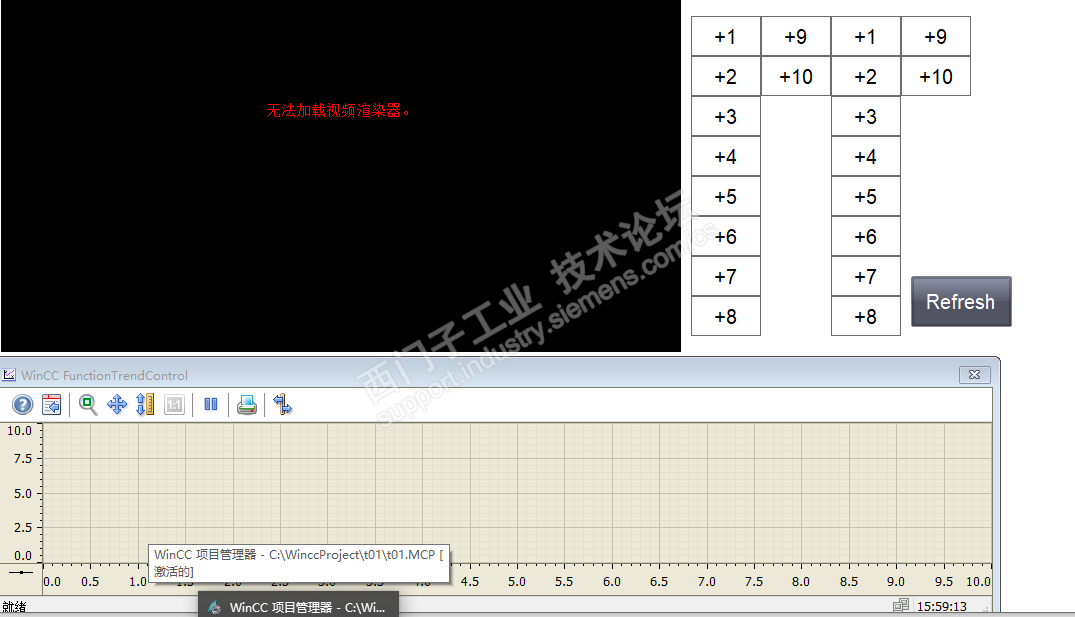The width and height of the screenshot is (1075, 617).
Task: Click +4 in the right button group
Action: (x=865, y=156)
